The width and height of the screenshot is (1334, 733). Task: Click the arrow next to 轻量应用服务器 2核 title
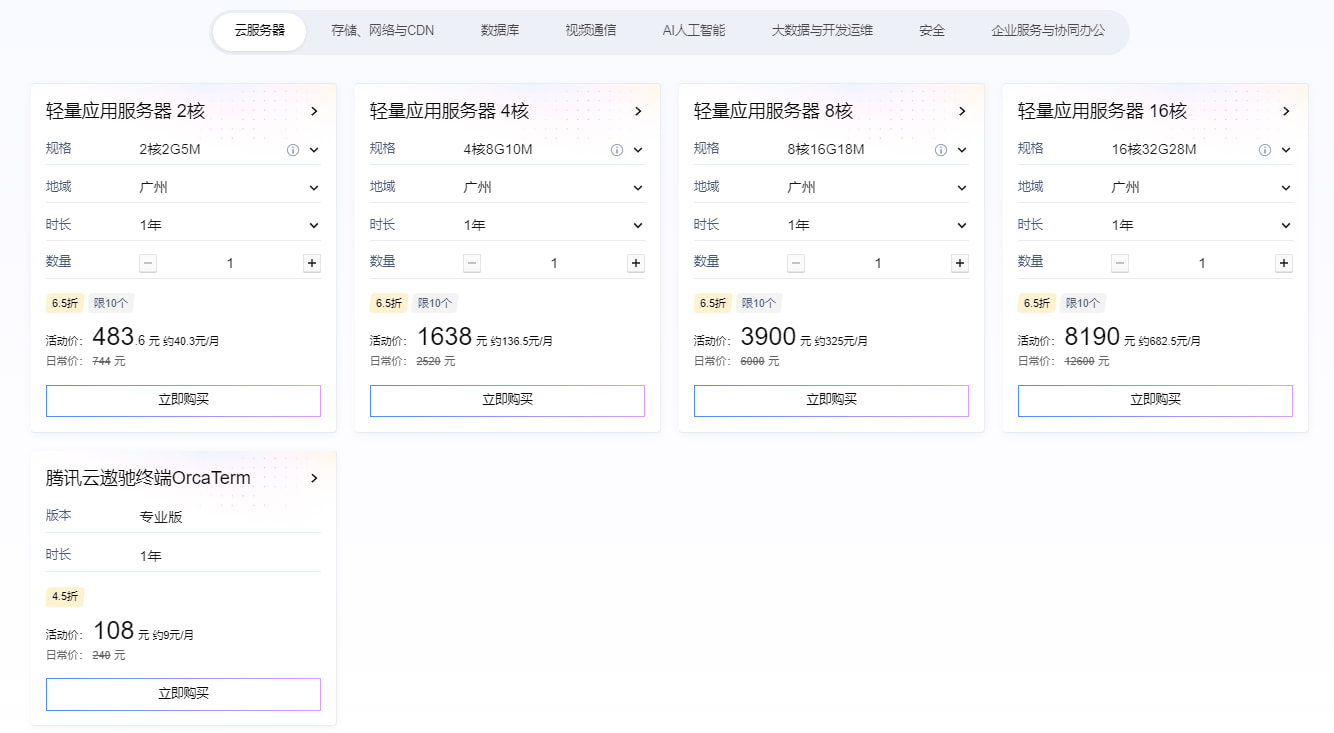pyautogui.click(x=314, y=111)
